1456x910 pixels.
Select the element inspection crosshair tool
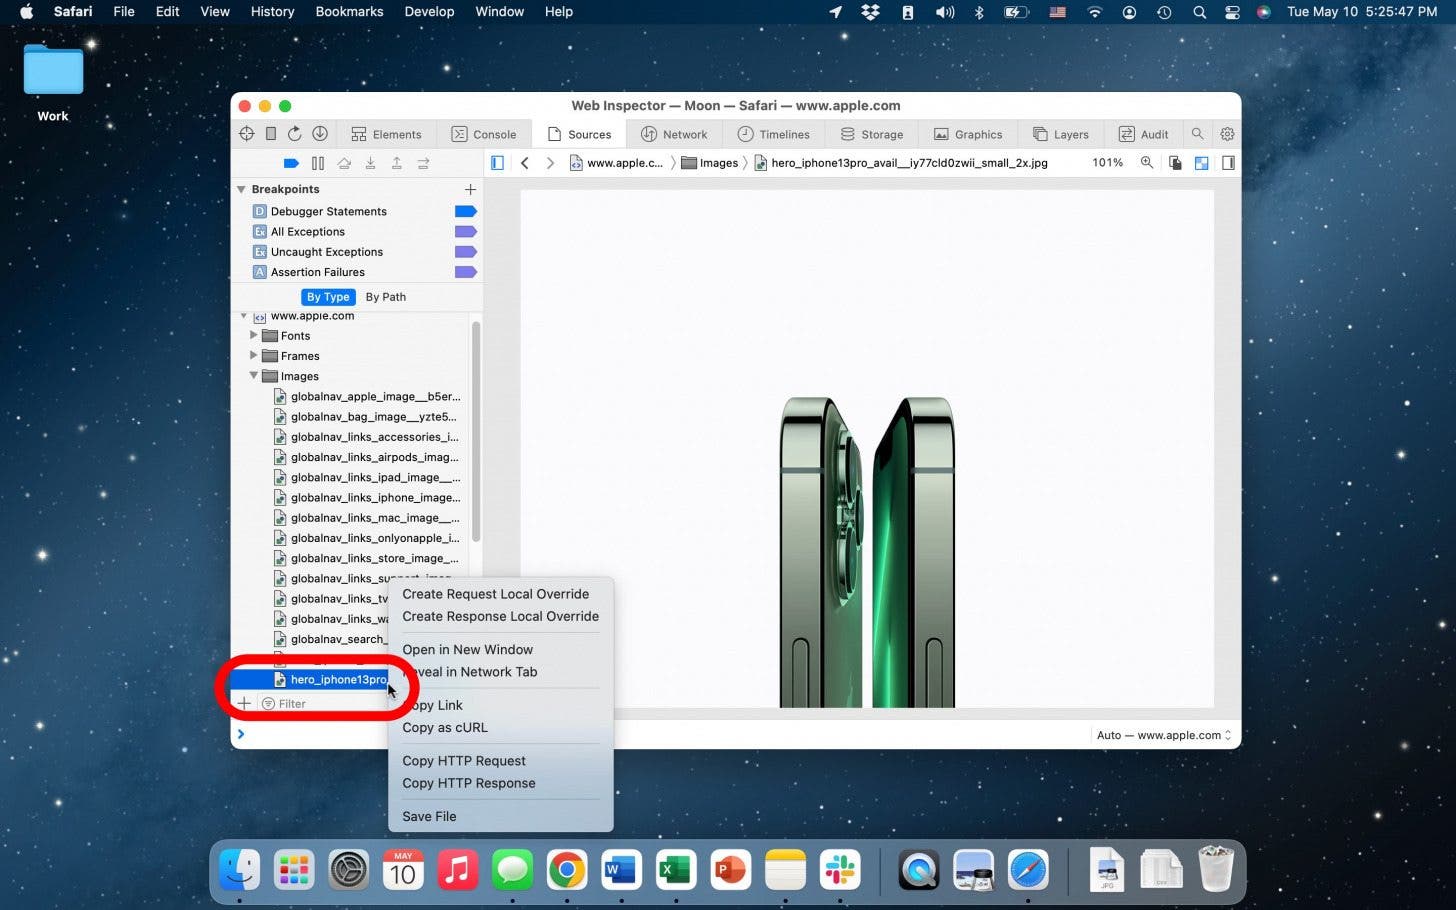(247, 134)
